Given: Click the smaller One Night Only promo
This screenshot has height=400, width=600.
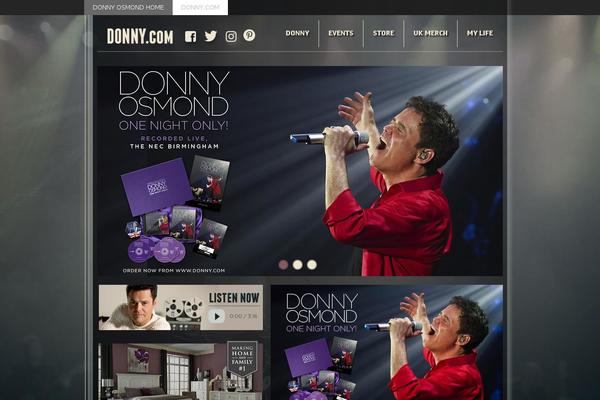Looking at the screenshot, I should 387,343.
